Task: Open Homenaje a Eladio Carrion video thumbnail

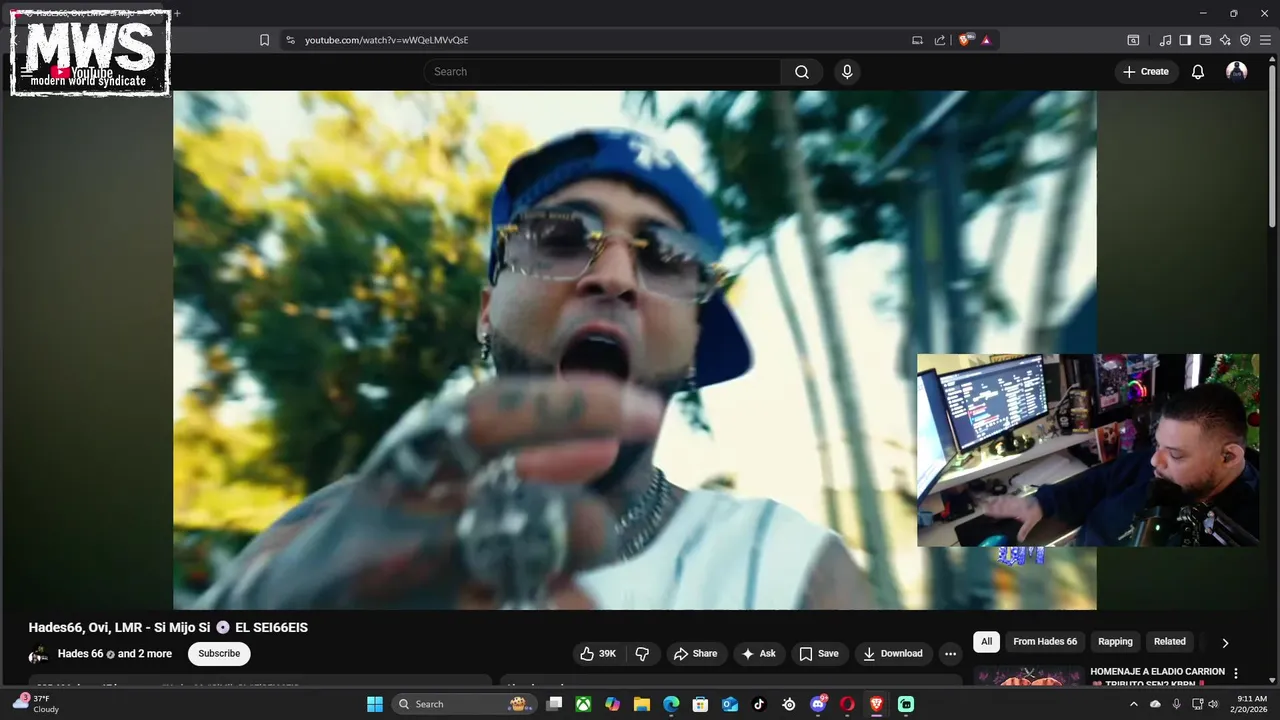Action: click(1029, 677)
